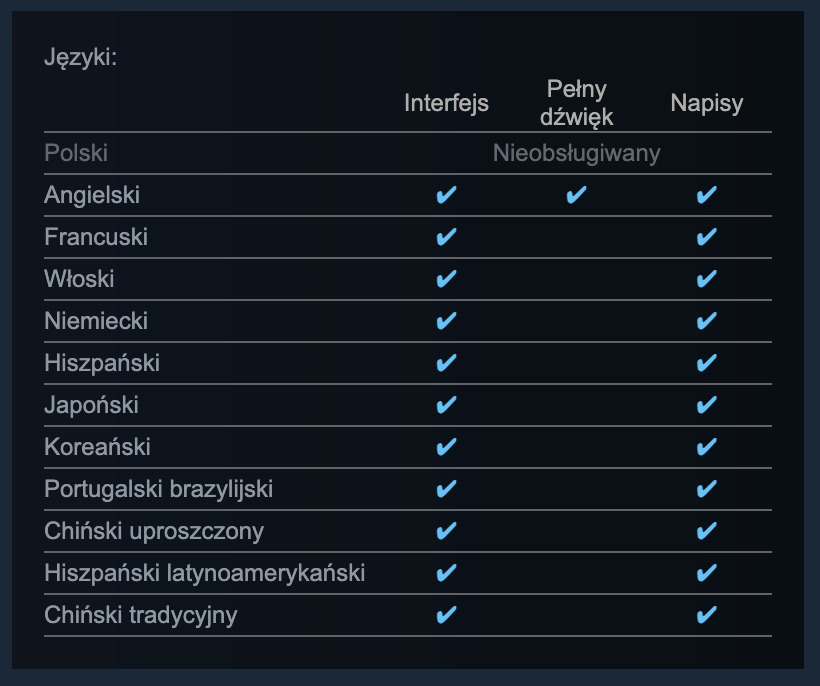Screen dimensions: 820x686
Task: Click Francuski interface checkmark
Action: pyautogui.click(x=447, y=237)
